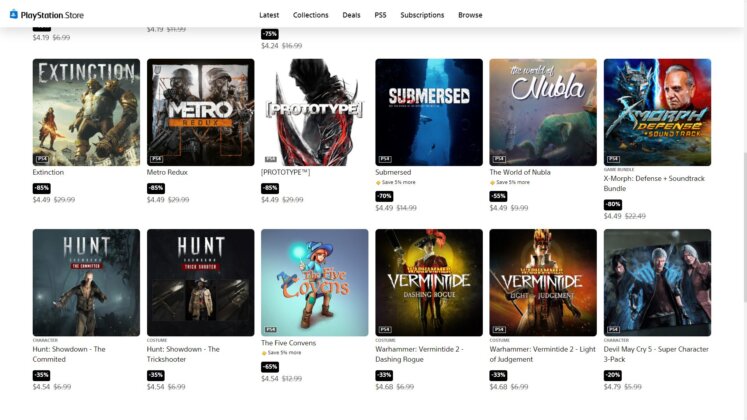Select The World of Nubla cover thumbnail

(543, 112)
